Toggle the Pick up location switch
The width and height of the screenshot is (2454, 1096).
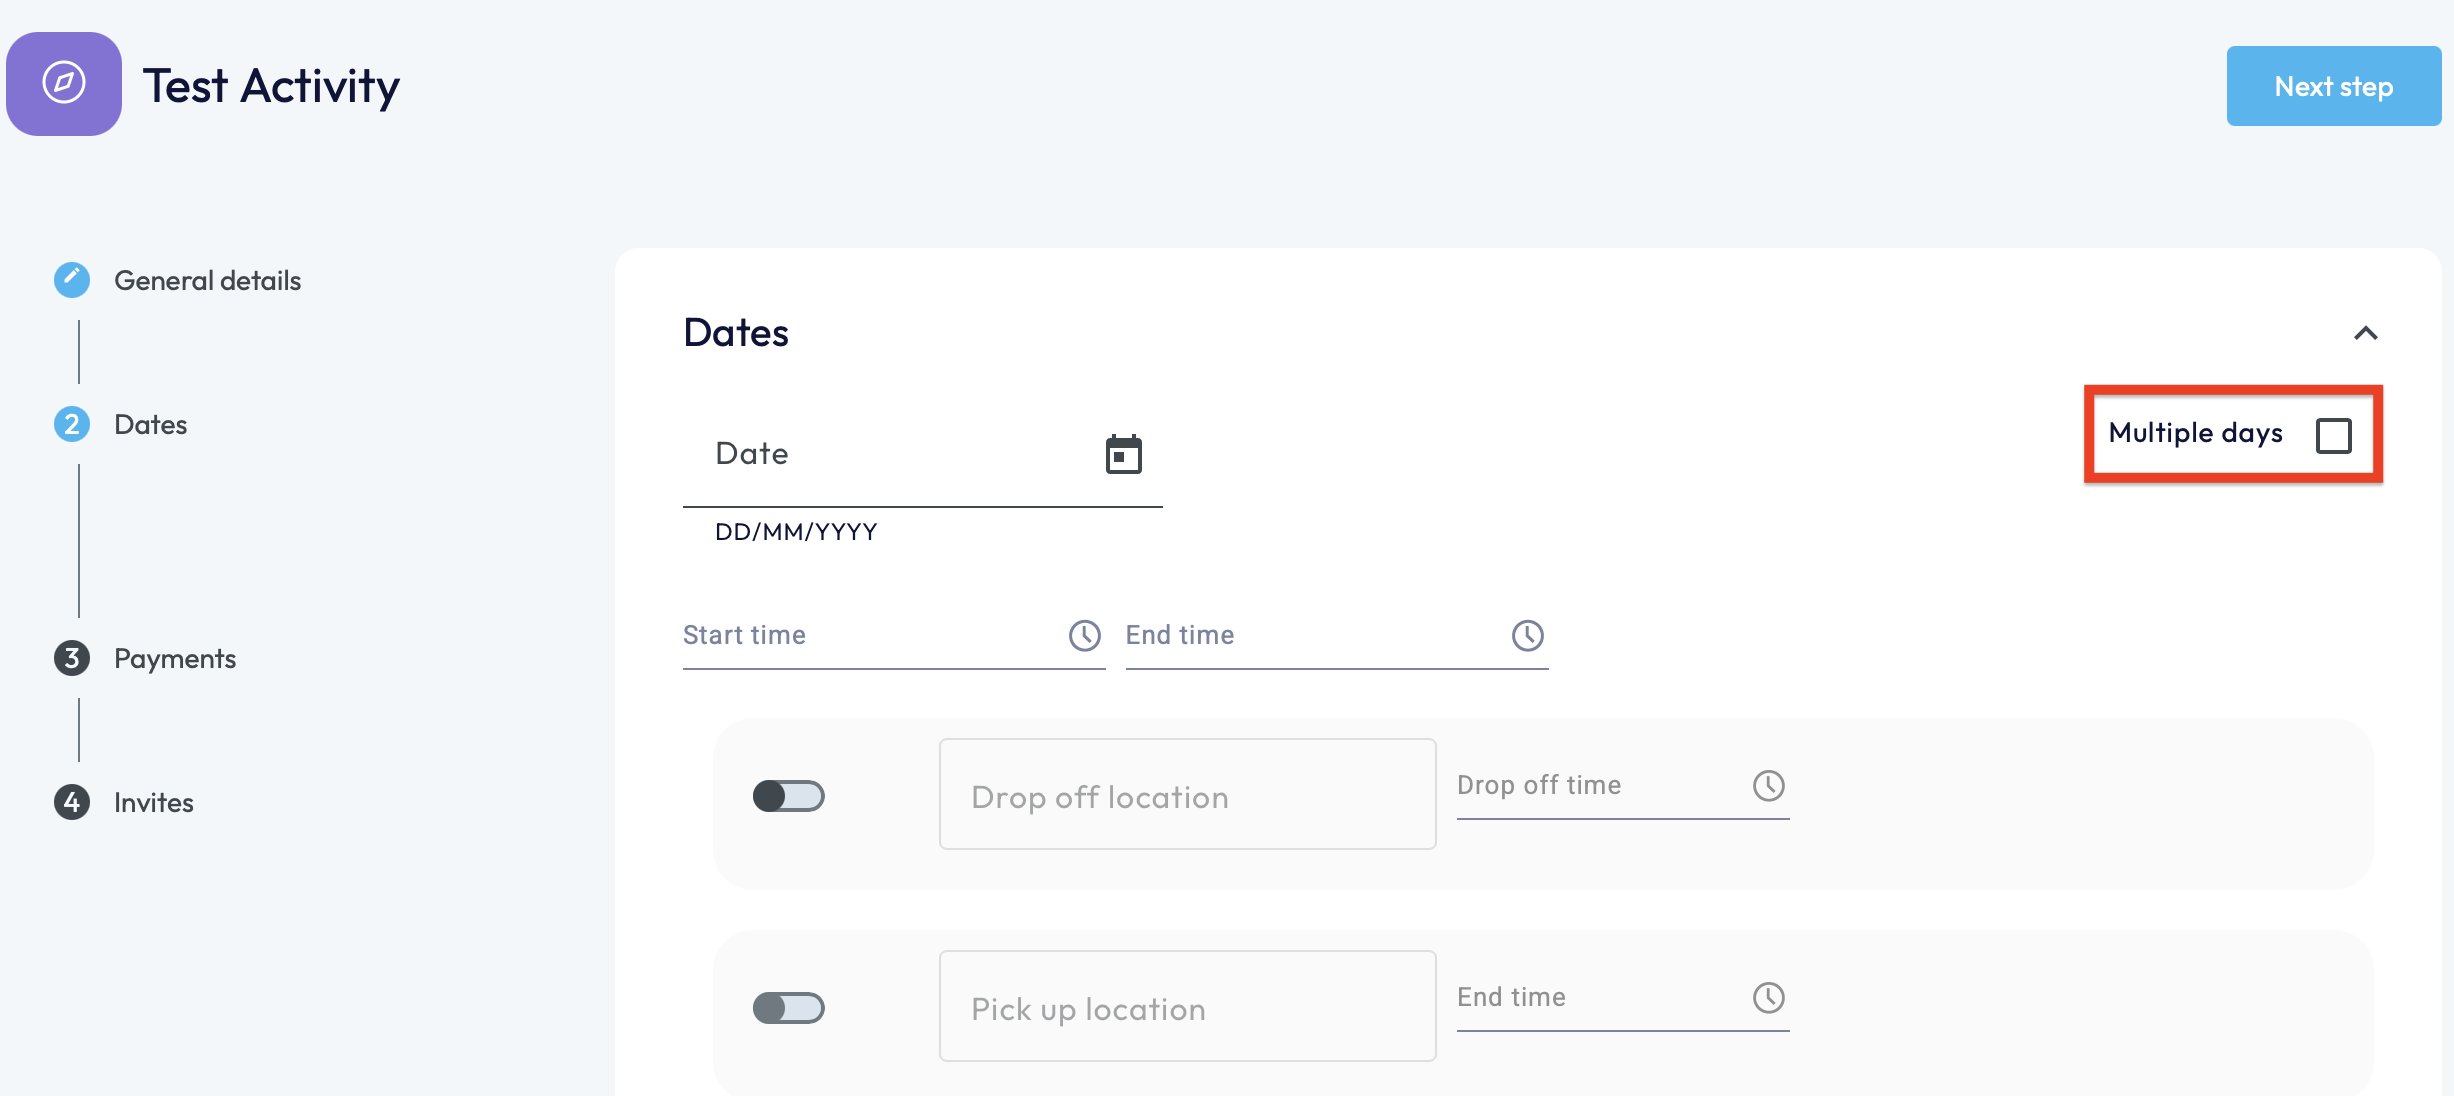coord(788,1008)
